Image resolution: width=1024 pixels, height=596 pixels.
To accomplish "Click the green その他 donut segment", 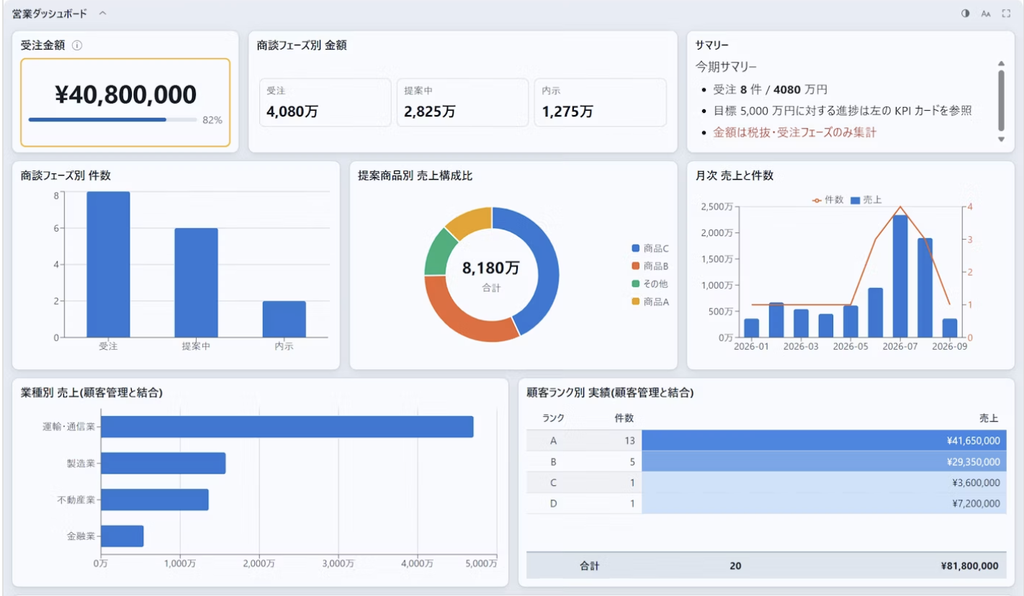I will coord(438,252).
